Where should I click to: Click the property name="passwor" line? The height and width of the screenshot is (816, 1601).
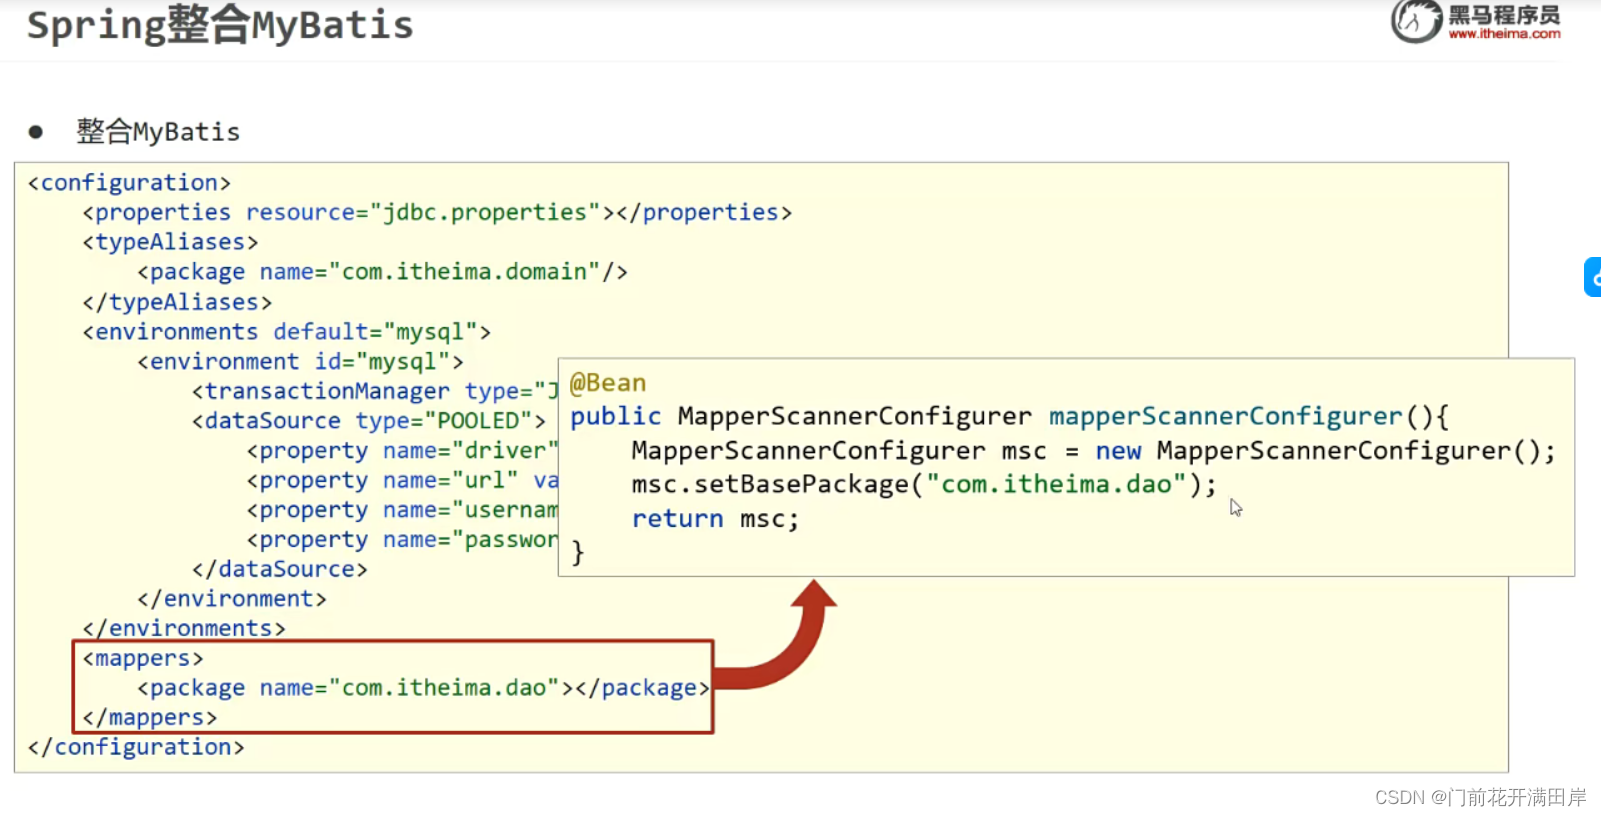click(x=402, y=540)
